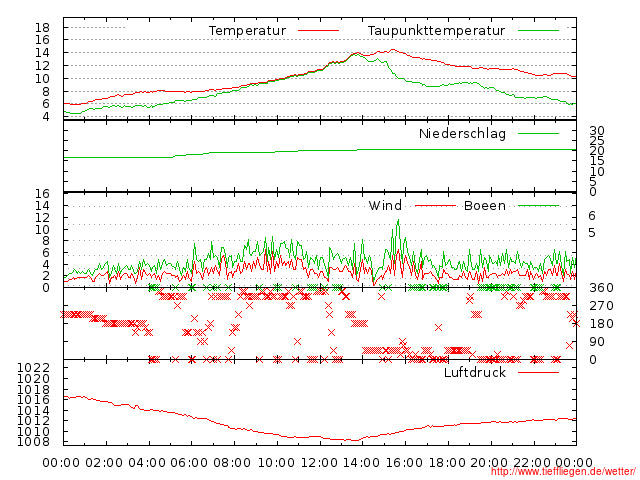
Task: Click the Luftdruck legend label
Action: 475,372
